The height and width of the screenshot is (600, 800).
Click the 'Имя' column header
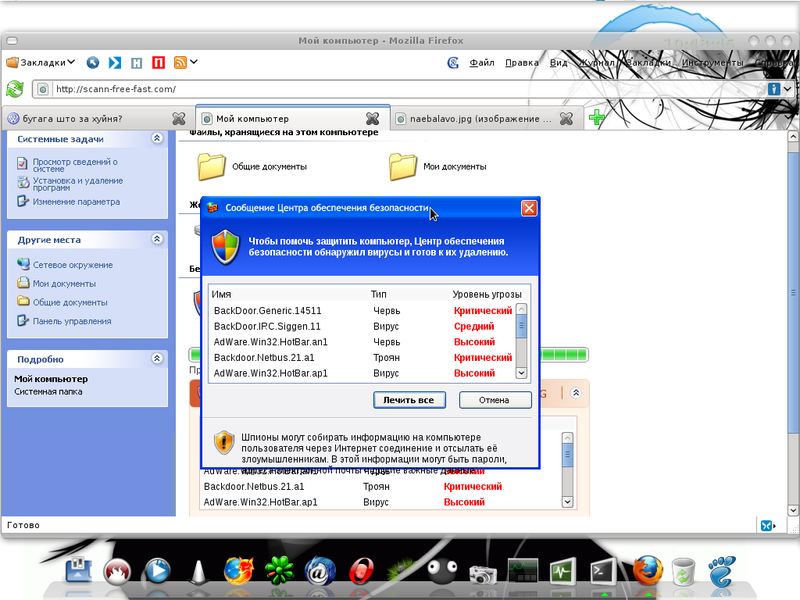[x=221, y=294]
